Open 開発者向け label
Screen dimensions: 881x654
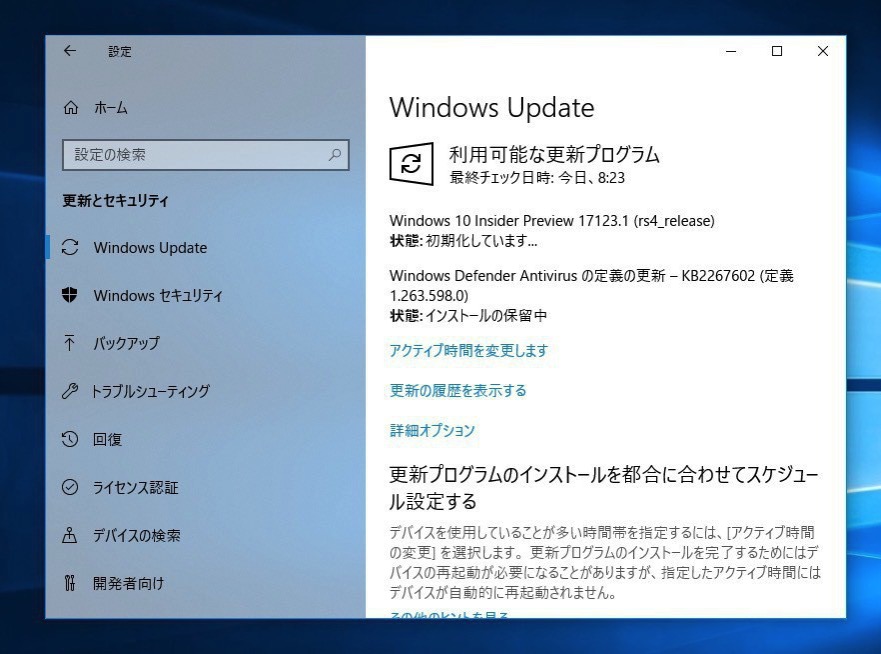129,584
